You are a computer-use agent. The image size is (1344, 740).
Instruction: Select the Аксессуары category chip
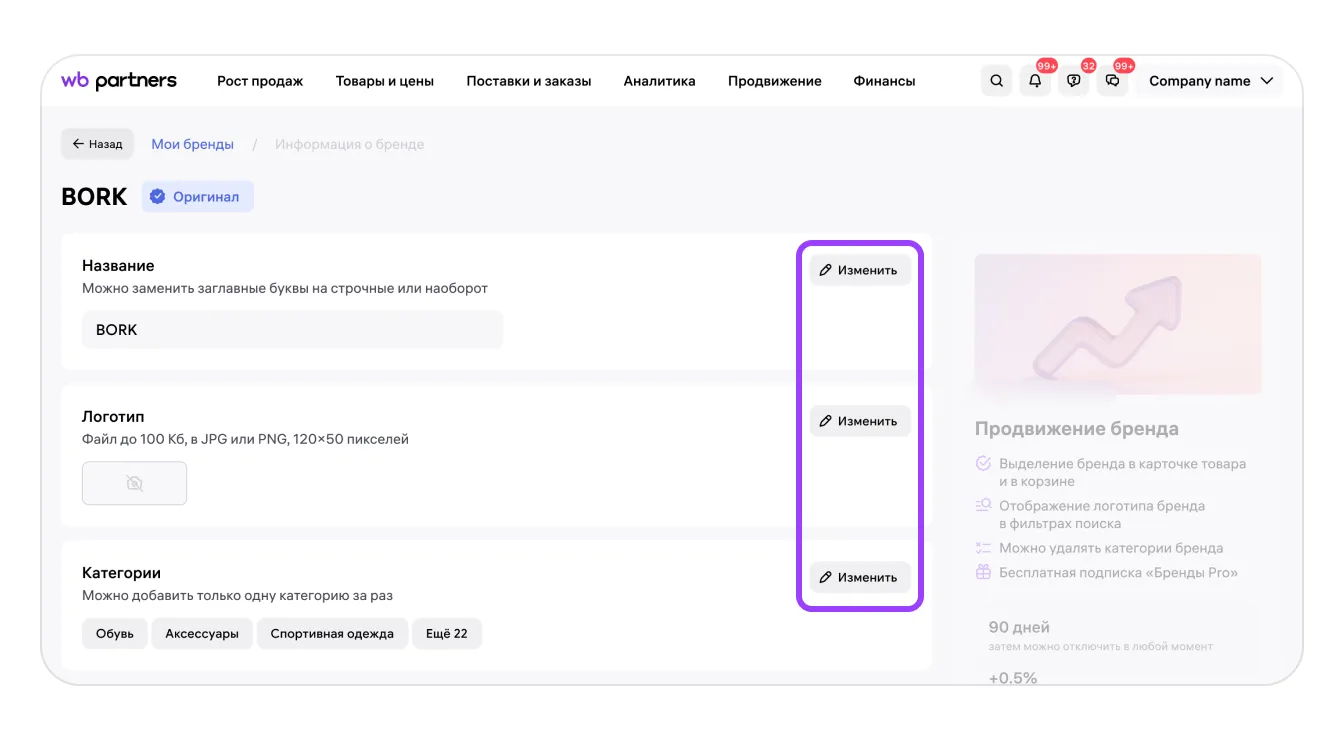tap(202, 634)
